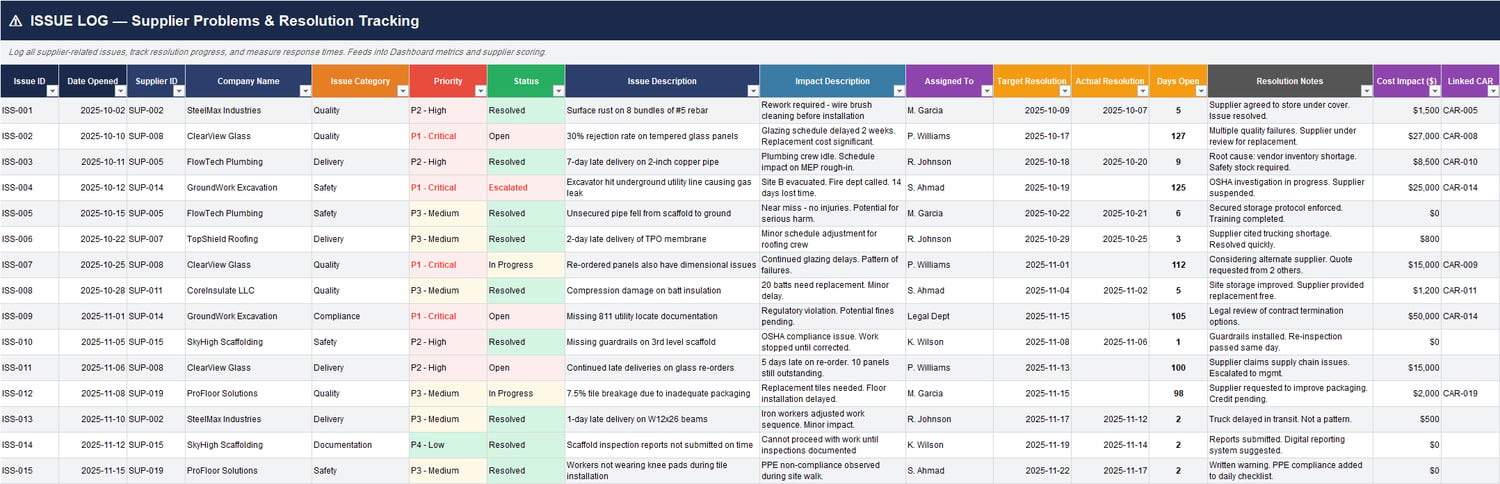The width and height of the screenshot is (1500, 484).
Task: Select cost impact $27,000
Action: pyautogui.click(x=1407, y=136)
